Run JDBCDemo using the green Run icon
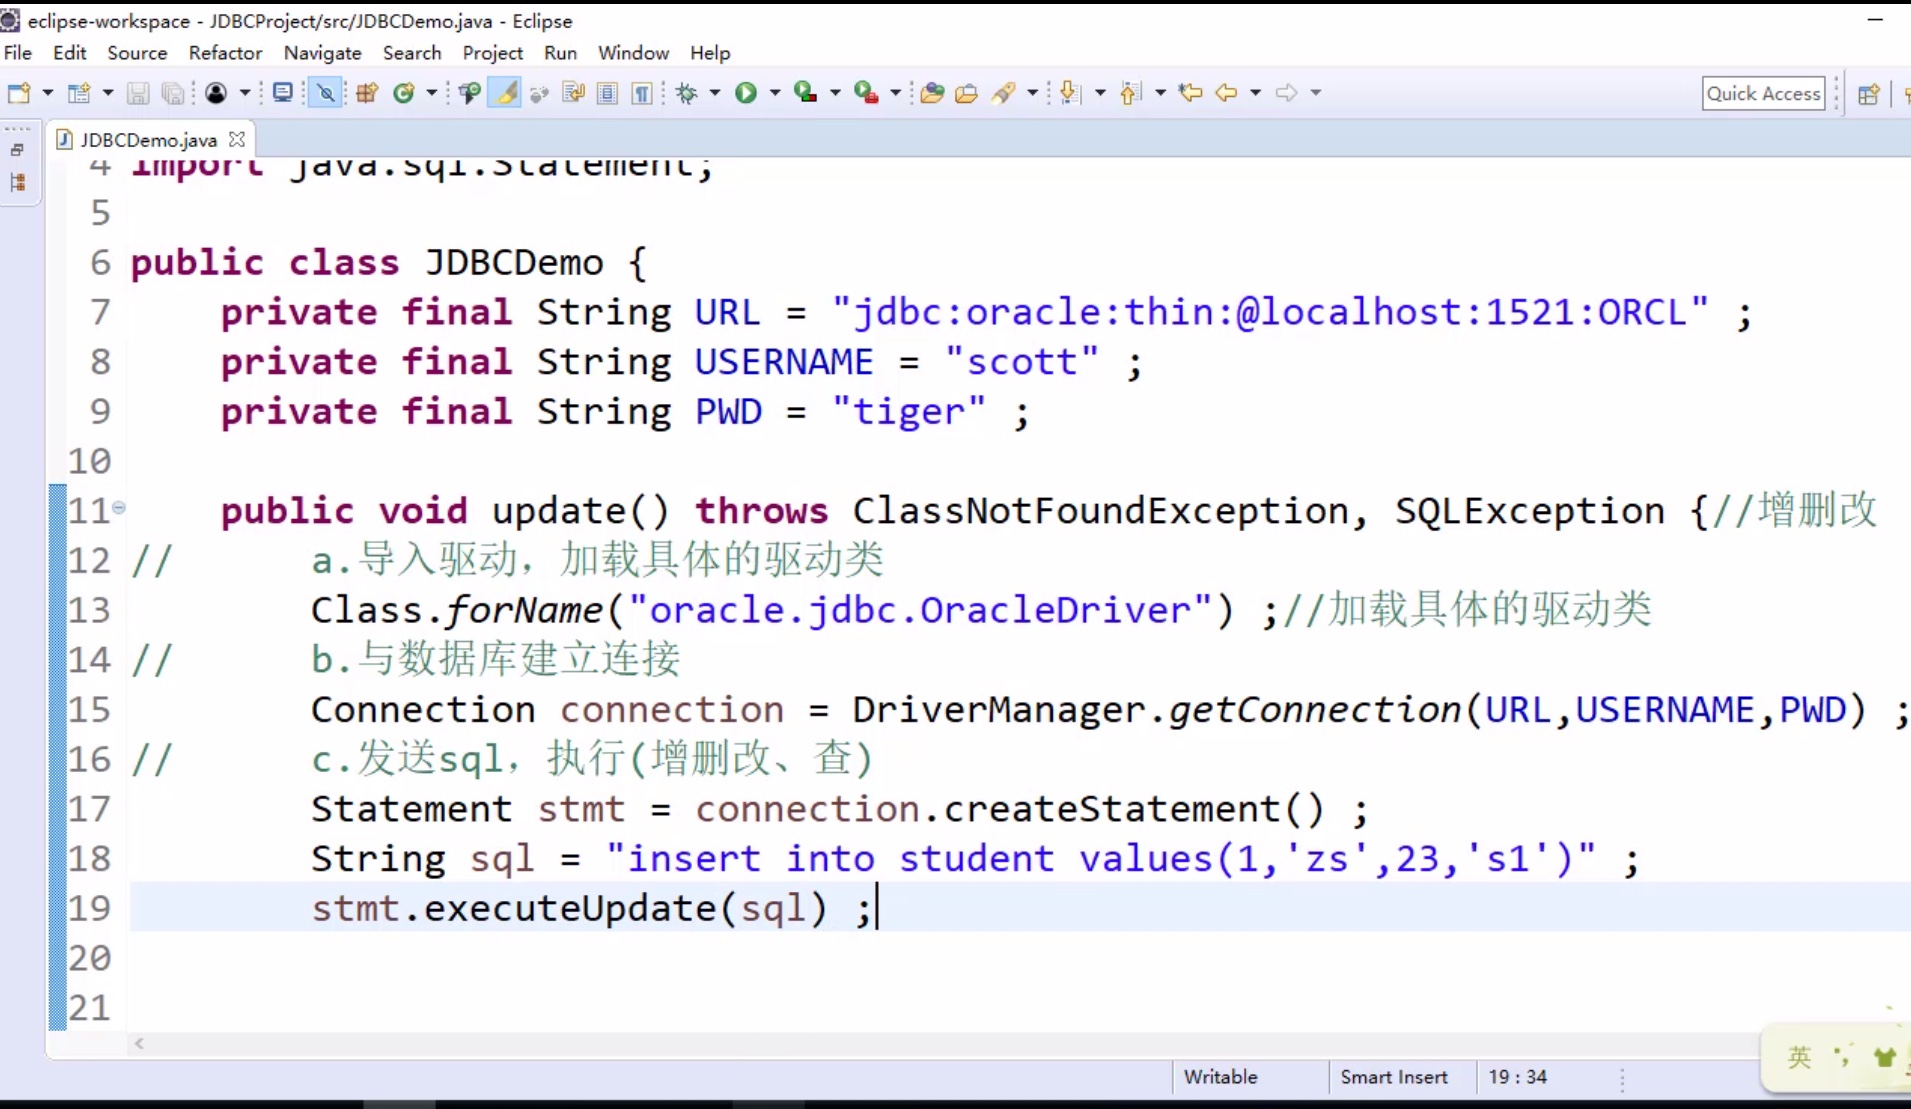Viewport: 1911px width, 1109px height. [x=748, y=93]
